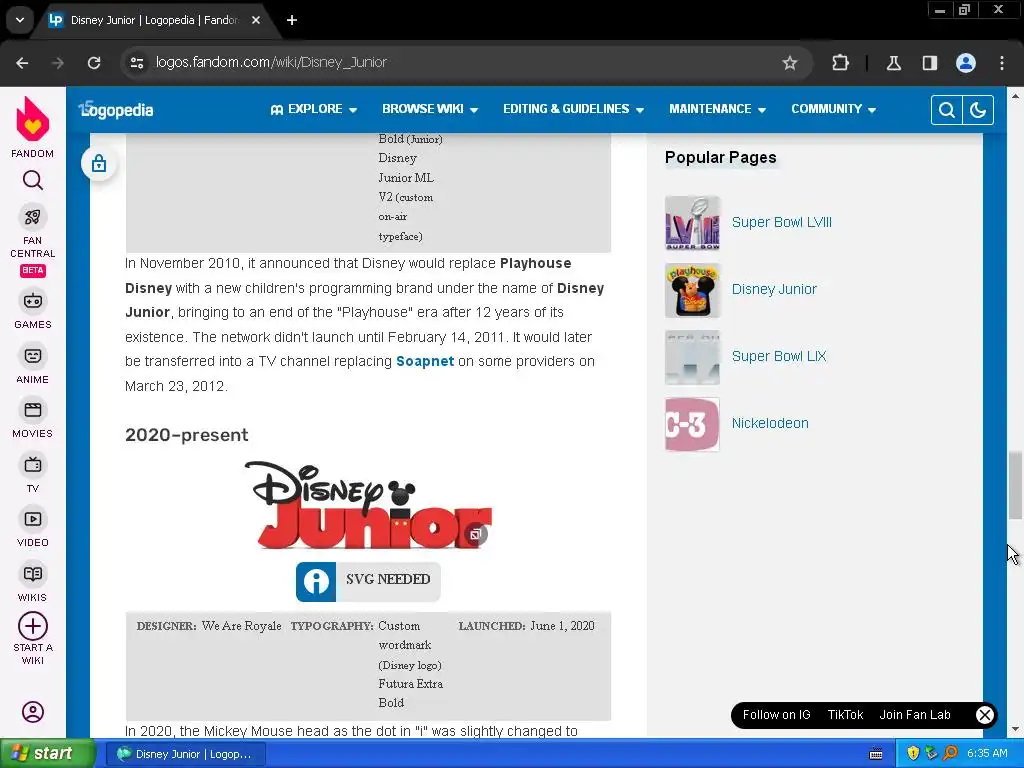Open Super Bowl LVIII popular page
The height and width of the screenshot is (768, 1024).
pos(782,222)
